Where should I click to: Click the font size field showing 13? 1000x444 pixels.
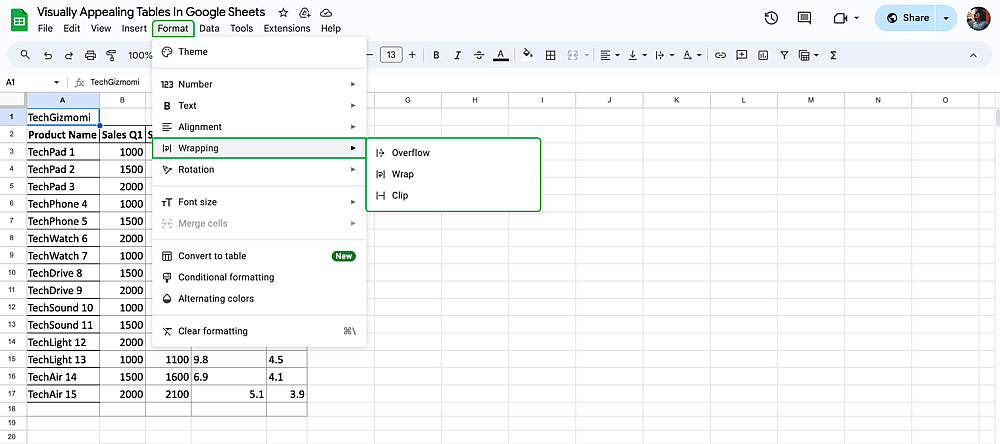(391, 55)
